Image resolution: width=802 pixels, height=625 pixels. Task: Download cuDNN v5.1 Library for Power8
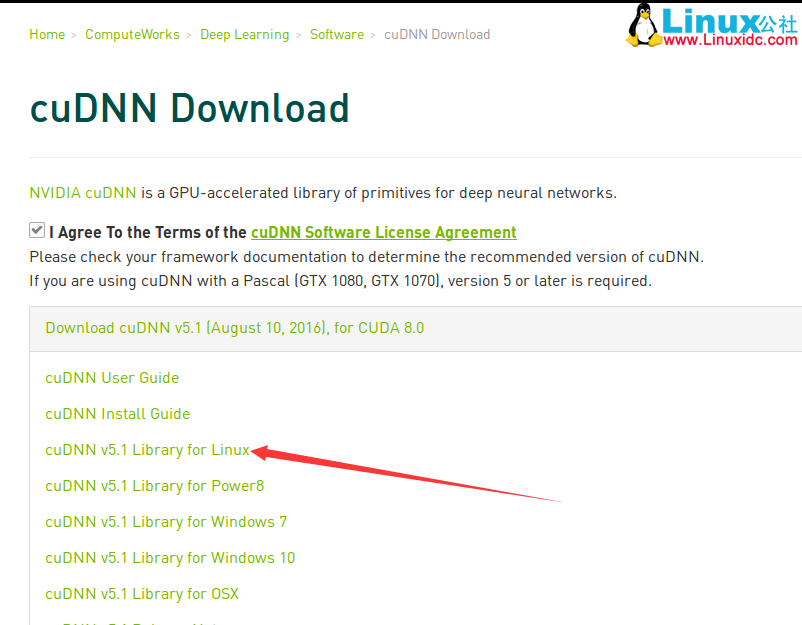pyautogui.click(x=154, y=485)
